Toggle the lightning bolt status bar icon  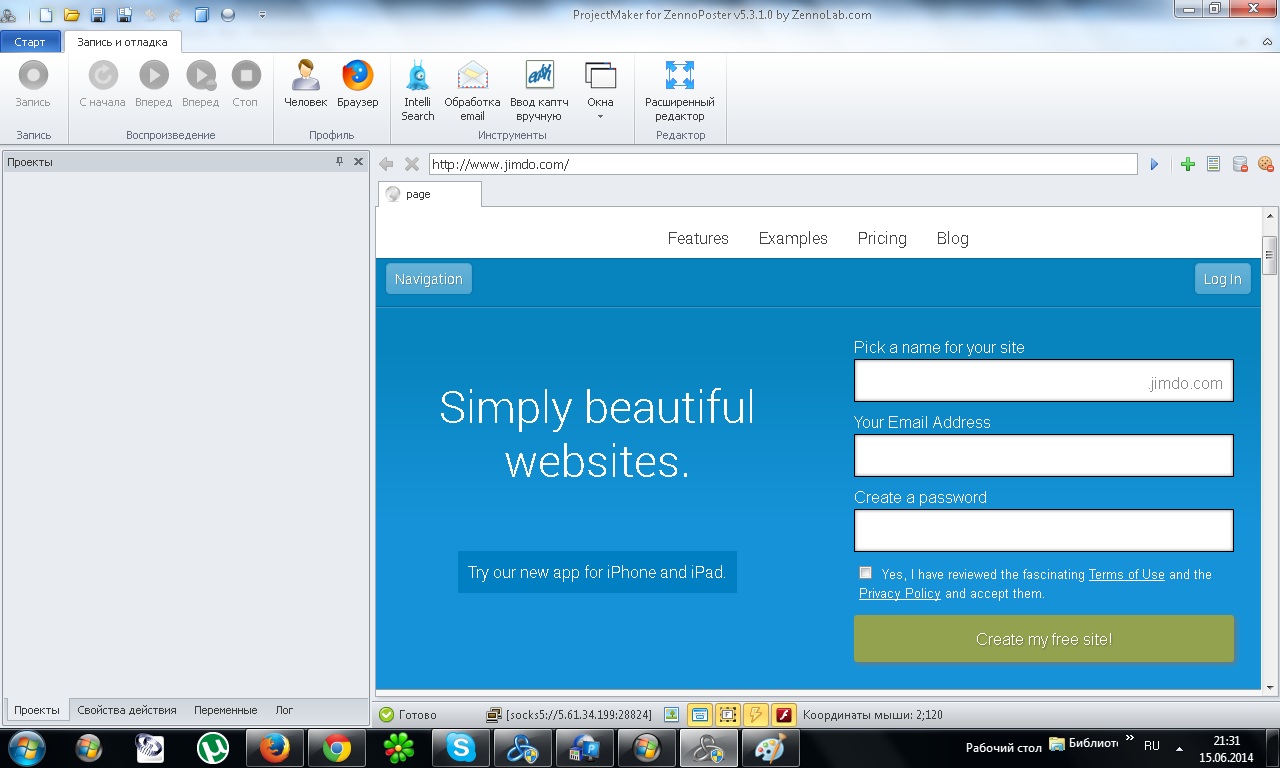pyautogui.click(x=755, y=715)
